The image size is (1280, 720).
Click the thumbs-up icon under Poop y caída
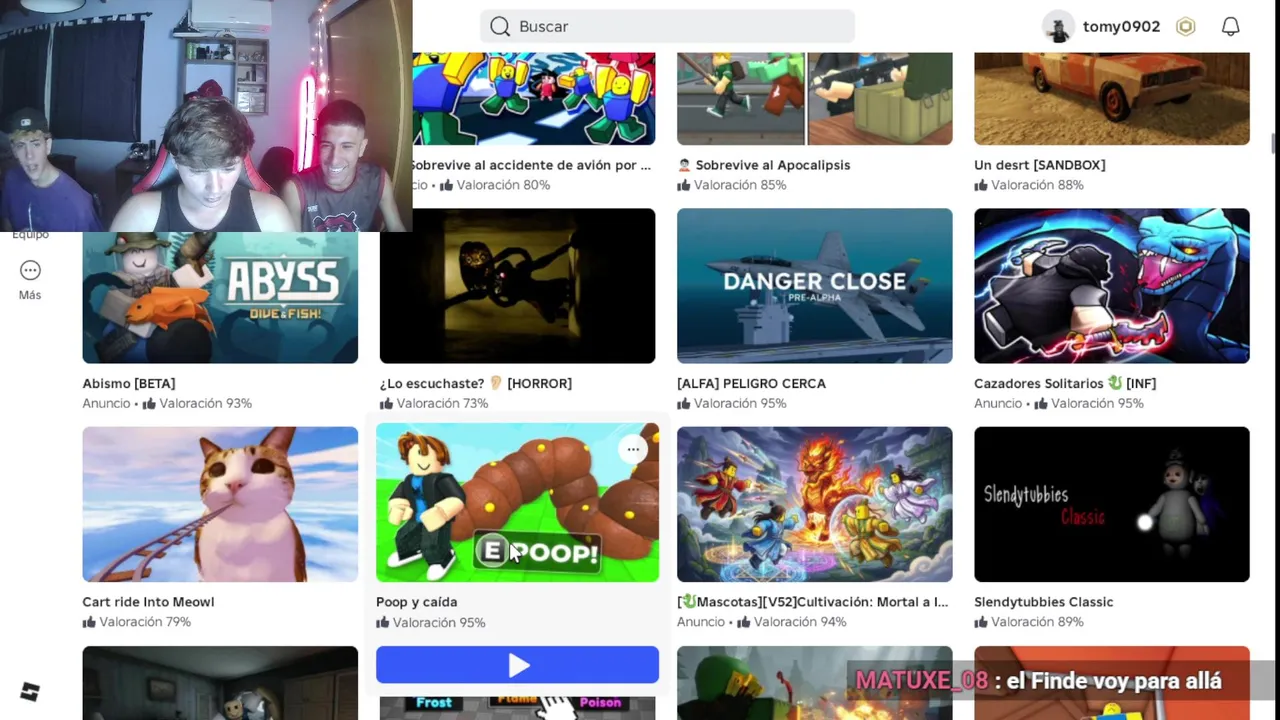click(383, 623)
